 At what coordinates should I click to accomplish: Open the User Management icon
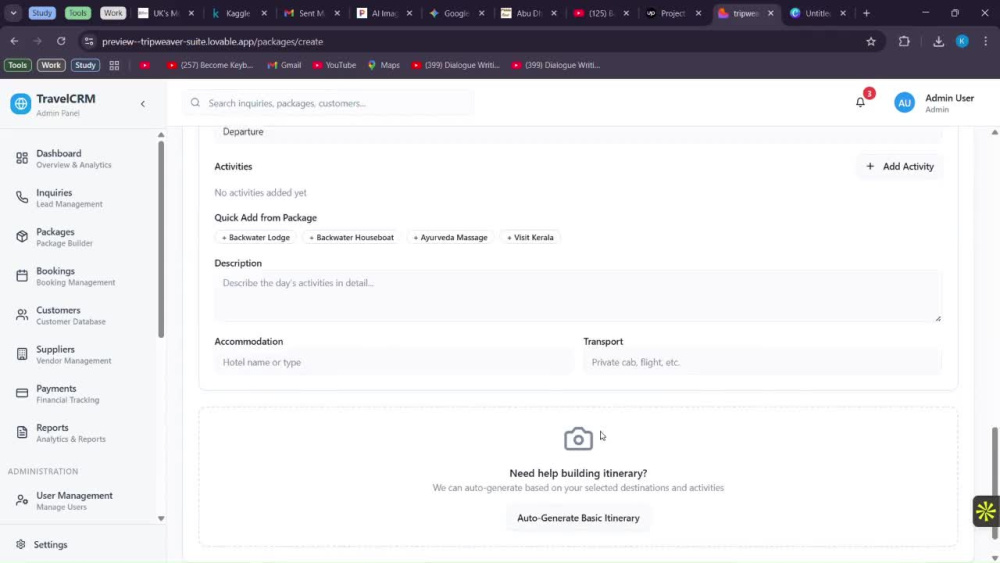click(22, 501)
